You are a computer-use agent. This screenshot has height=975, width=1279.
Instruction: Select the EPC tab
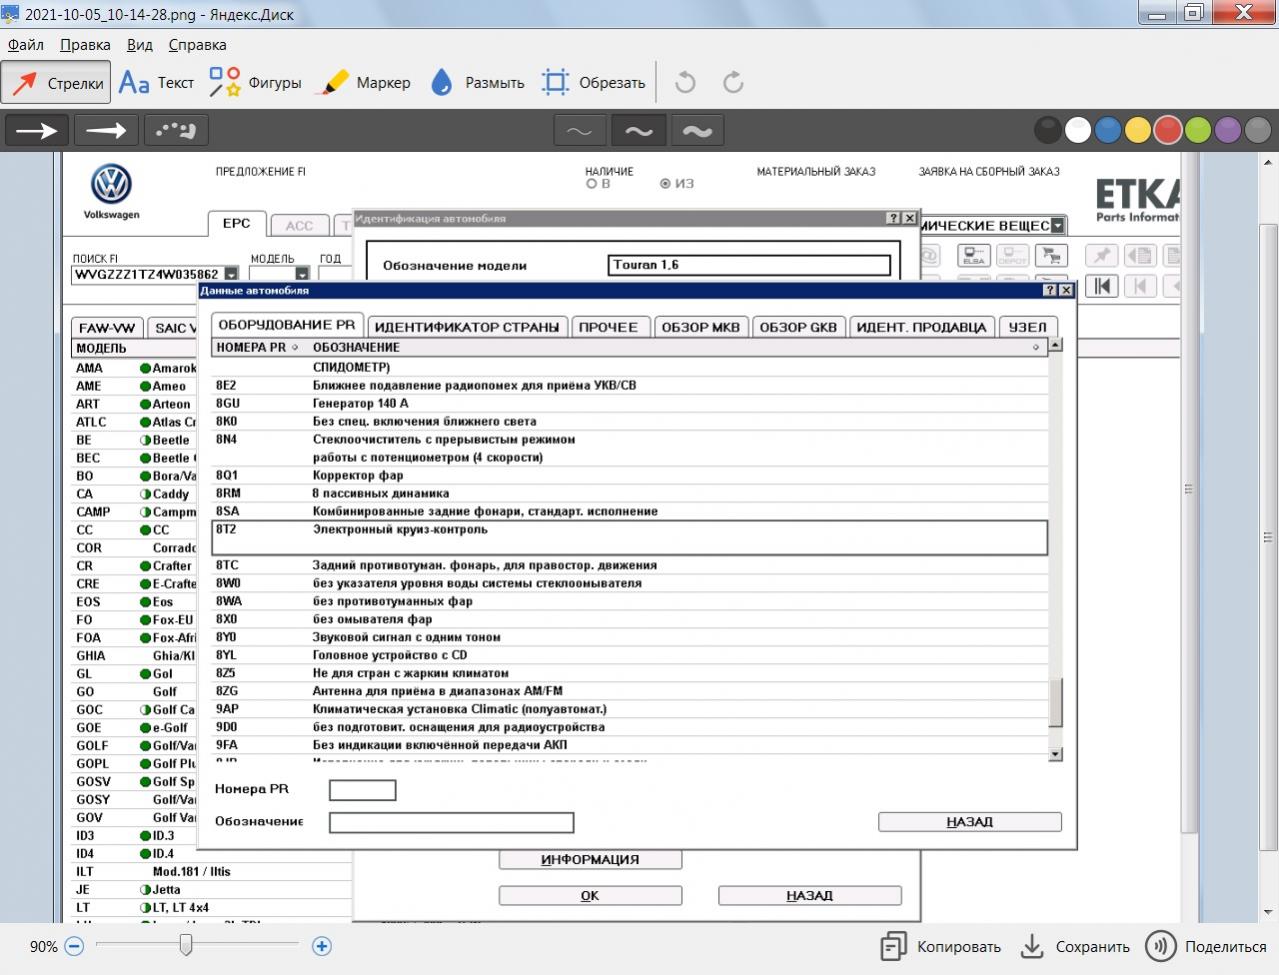click(237, 224)
